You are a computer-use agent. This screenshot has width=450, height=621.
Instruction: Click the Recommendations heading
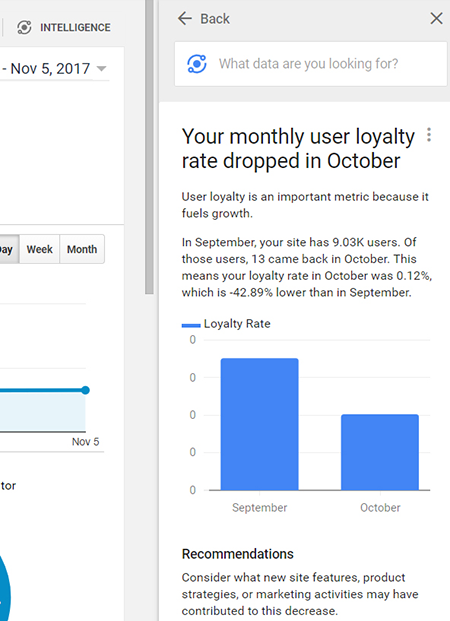pos(238,554)
